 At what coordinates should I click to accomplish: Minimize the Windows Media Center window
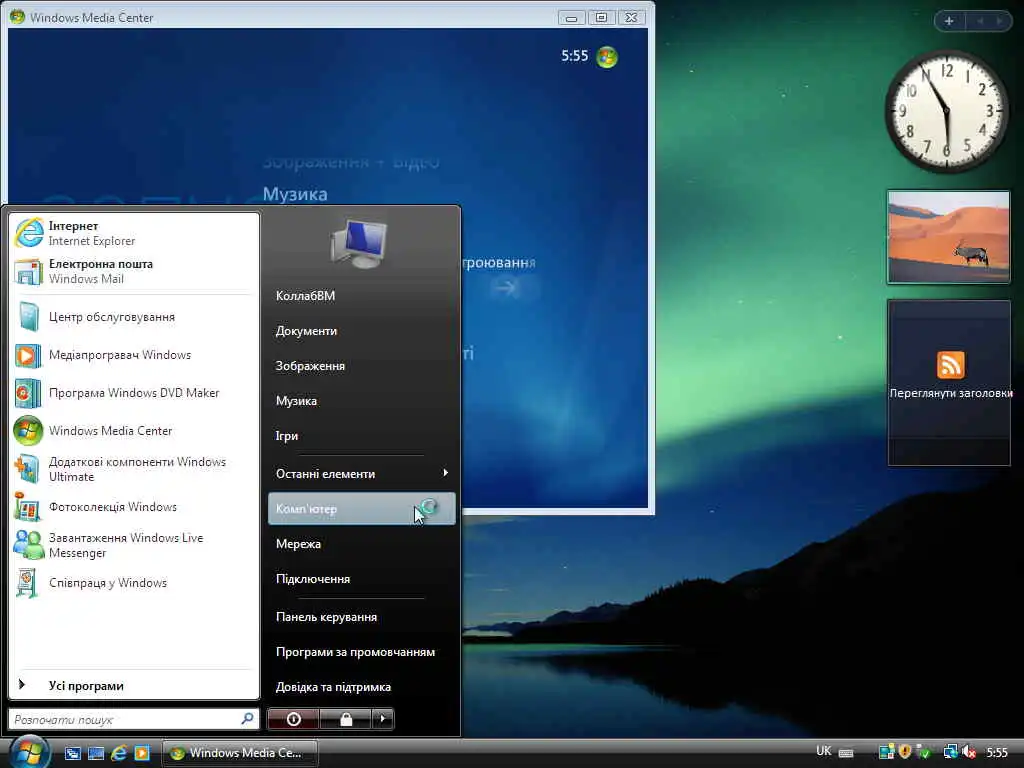571,18
